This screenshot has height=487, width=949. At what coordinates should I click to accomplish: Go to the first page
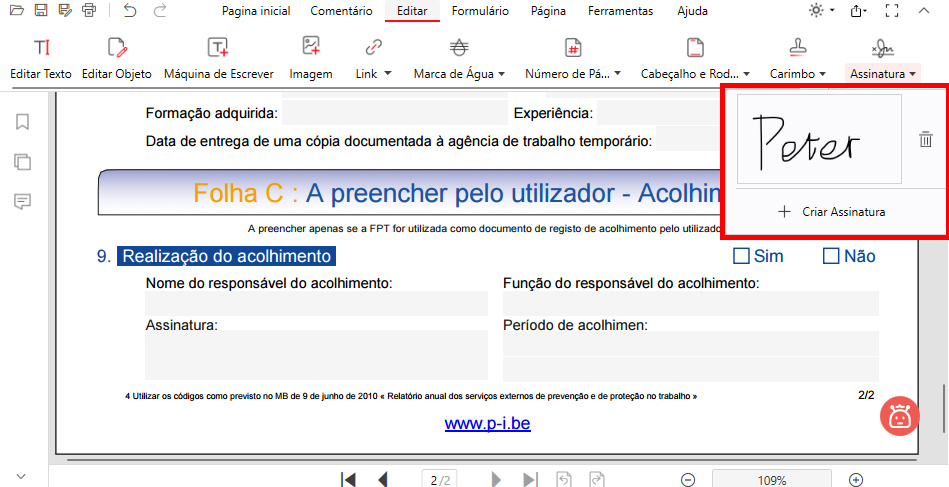click(x=349, y=480)
